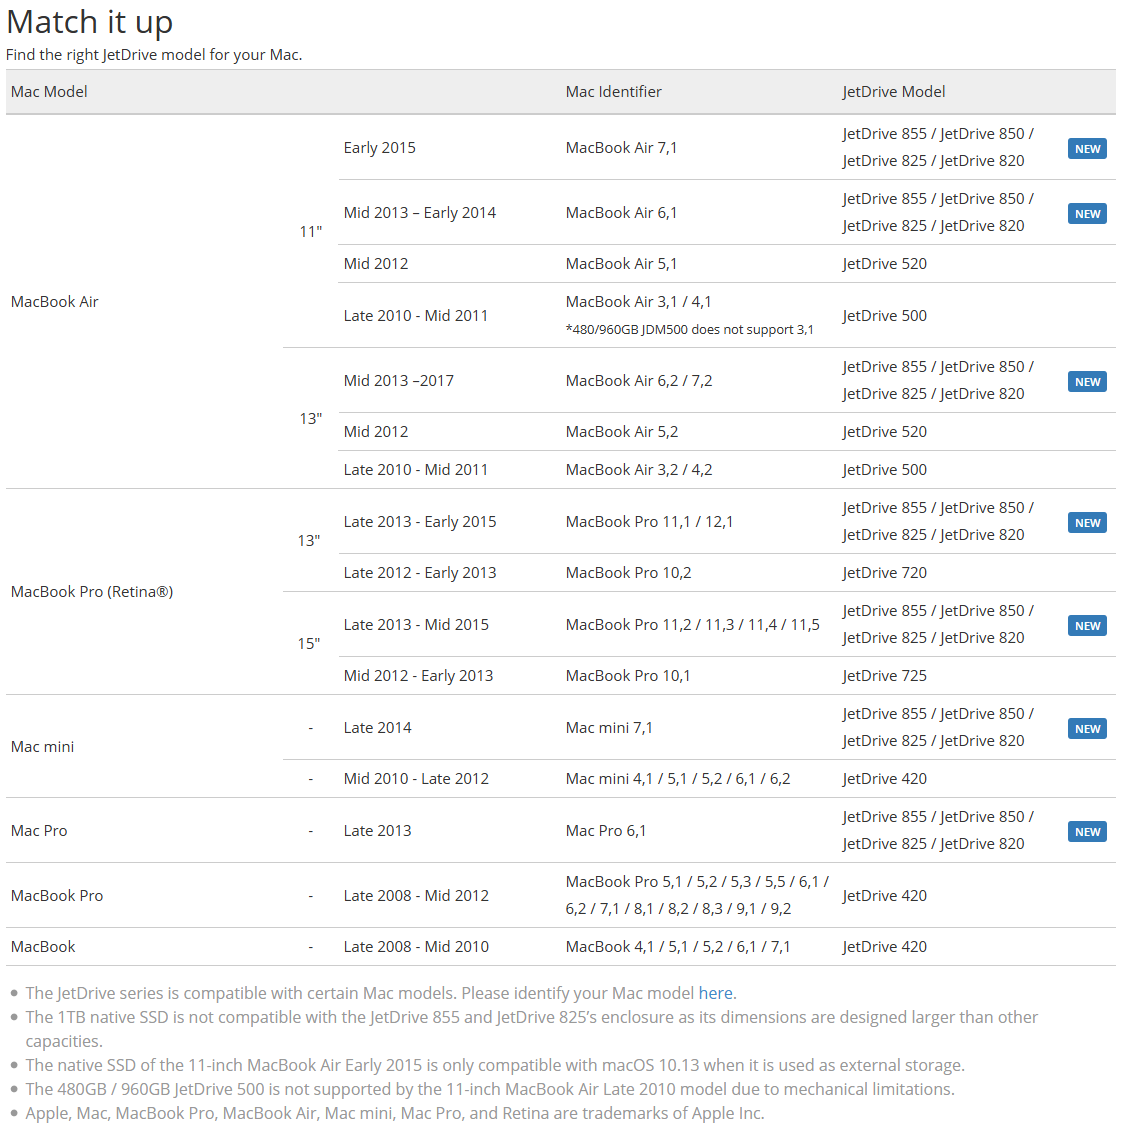Click 'JetDrive 520' in MacBook Air 5,1 row
The image size is (1128, 1130).
(x=884, y=264)
